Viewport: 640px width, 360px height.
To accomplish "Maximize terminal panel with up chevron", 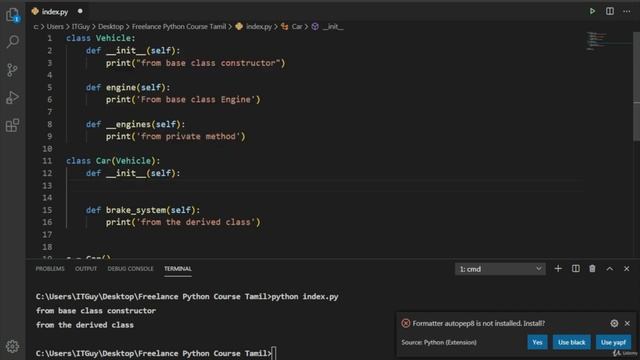I will (x=609, y=269).
